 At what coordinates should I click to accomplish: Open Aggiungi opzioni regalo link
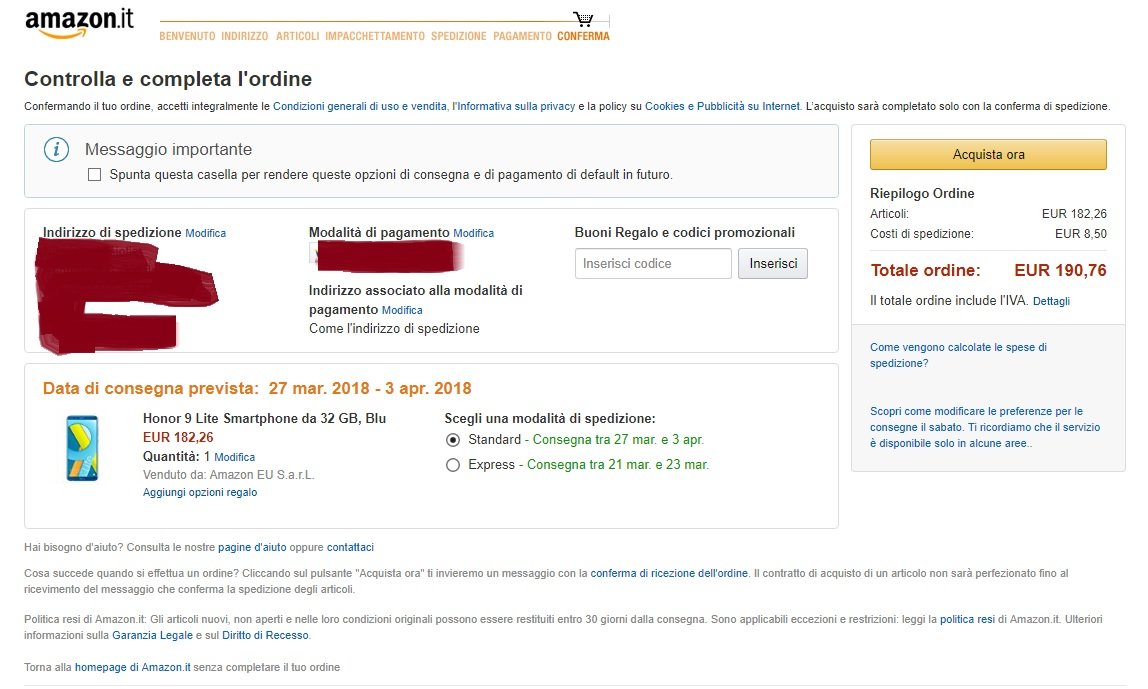200,492
